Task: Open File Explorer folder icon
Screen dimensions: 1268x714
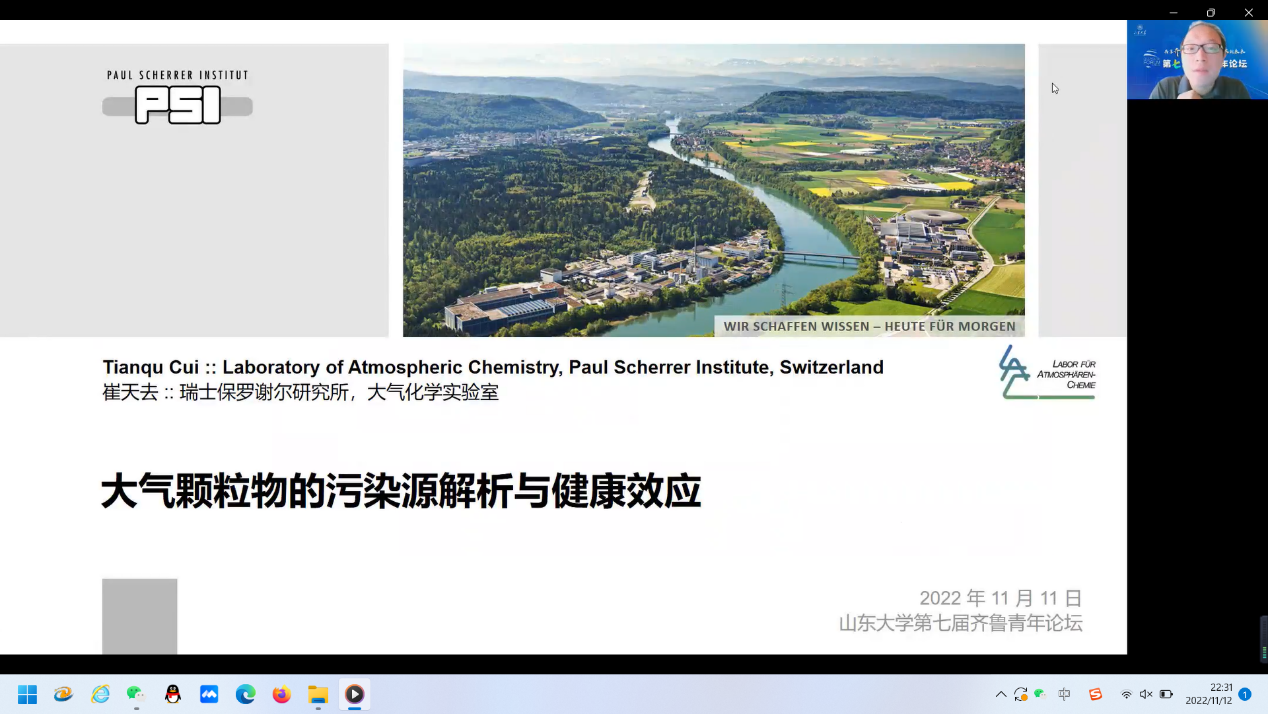Action: click(318, 694)
